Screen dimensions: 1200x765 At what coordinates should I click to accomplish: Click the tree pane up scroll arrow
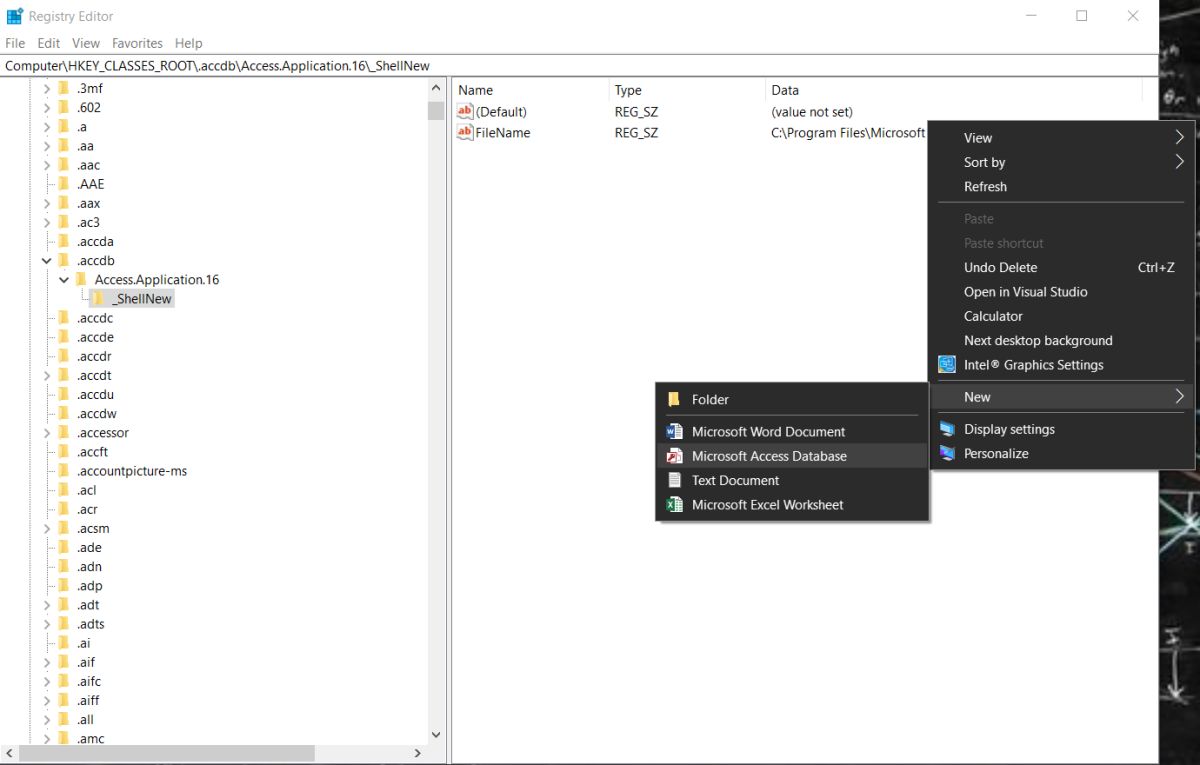pyautogui.click(x=436, y=89)
